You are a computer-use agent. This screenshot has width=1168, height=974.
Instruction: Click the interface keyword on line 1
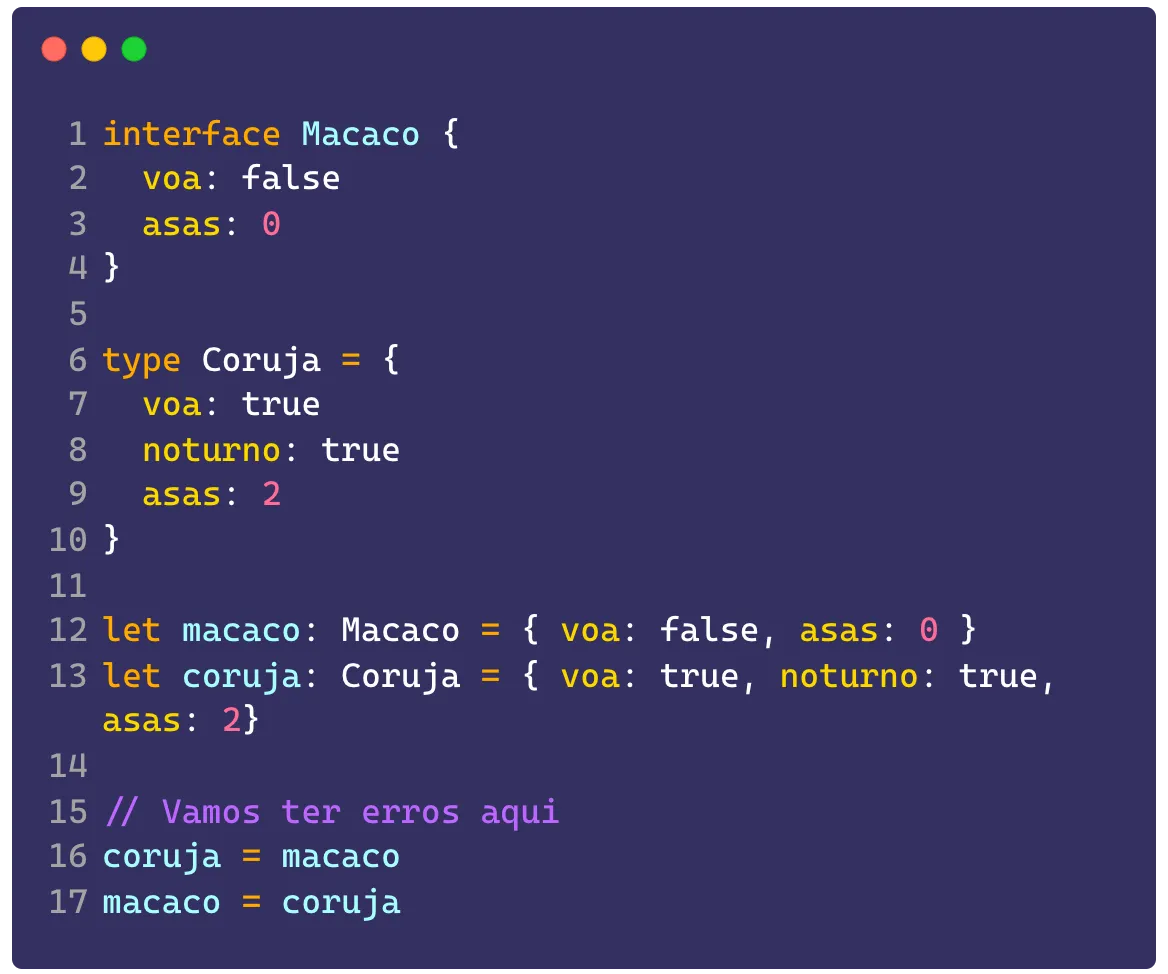tap(191, 135)
